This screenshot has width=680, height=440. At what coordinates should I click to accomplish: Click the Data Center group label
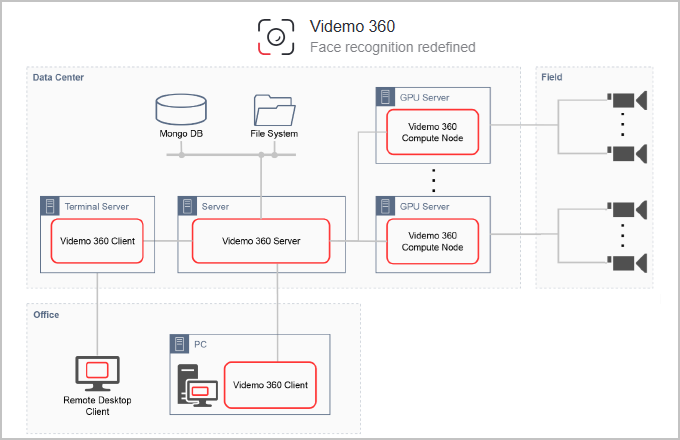tap(58, 77)
